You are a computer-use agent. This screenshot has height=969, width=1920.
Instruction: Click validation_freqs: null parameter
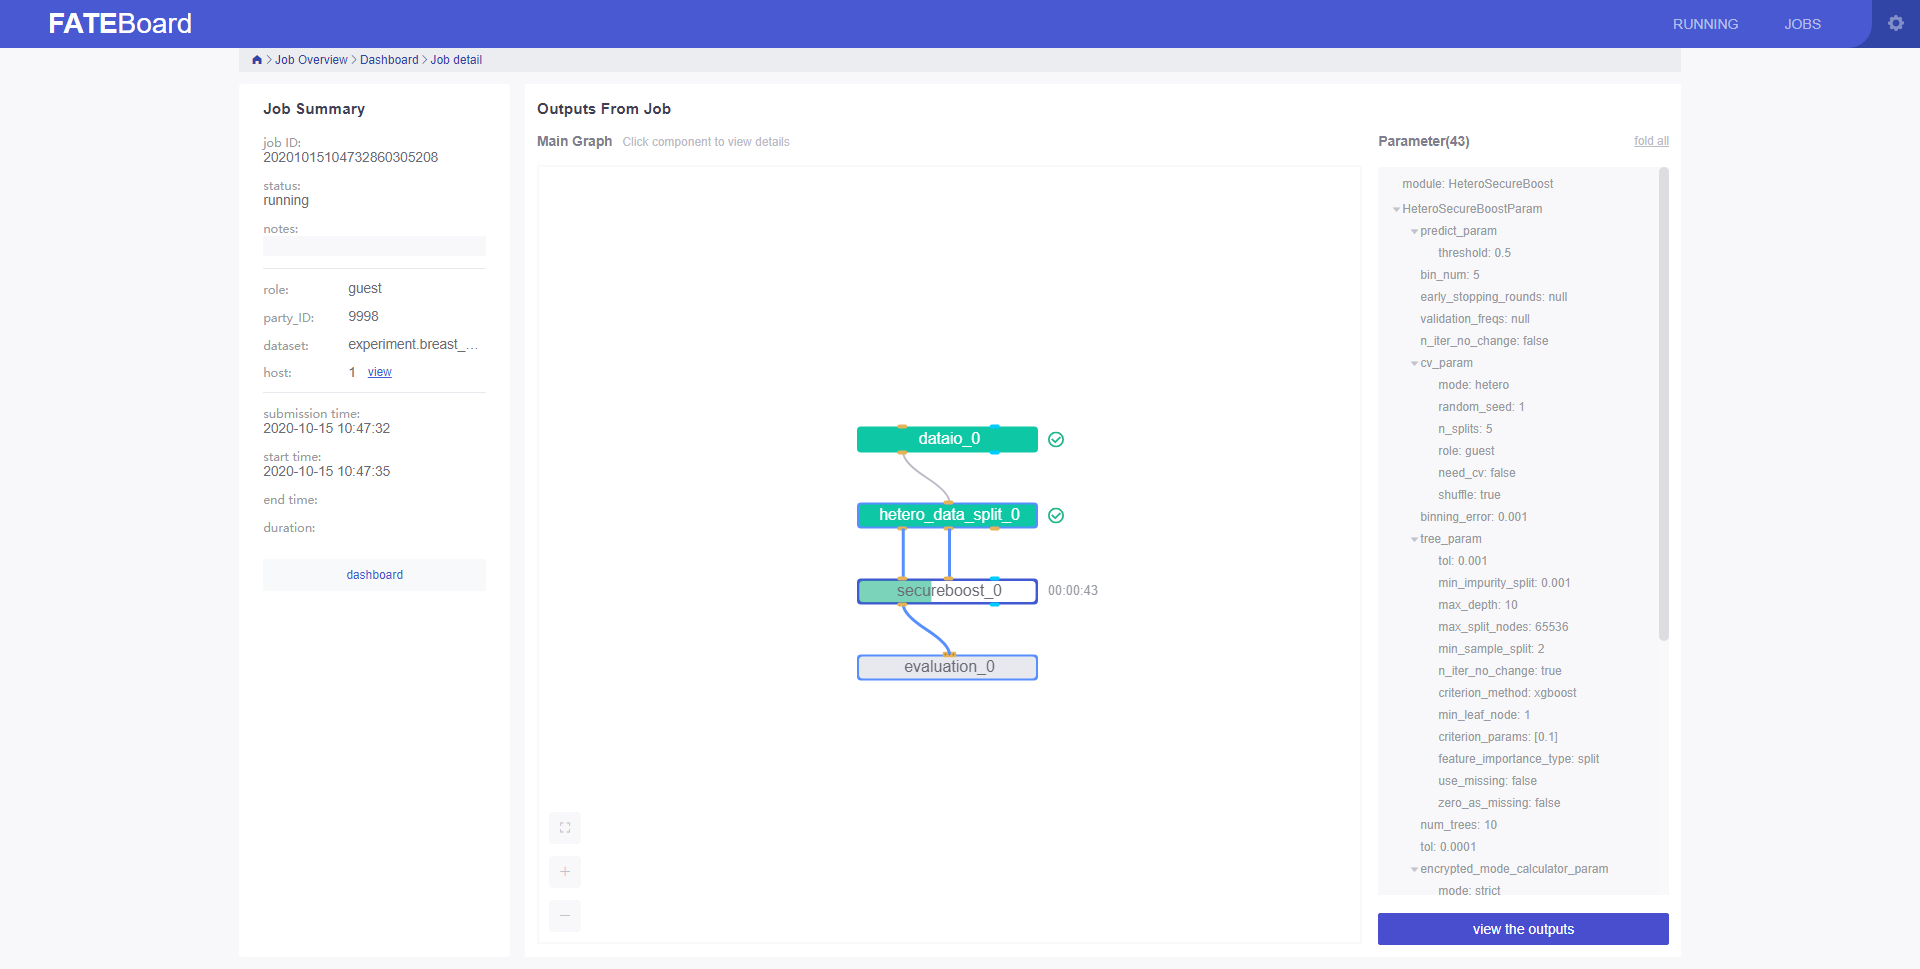coord(1474,319)
